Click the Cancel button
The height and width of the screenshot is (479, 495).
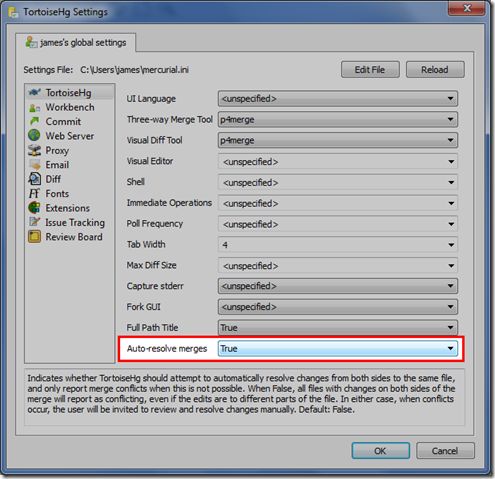445,451
